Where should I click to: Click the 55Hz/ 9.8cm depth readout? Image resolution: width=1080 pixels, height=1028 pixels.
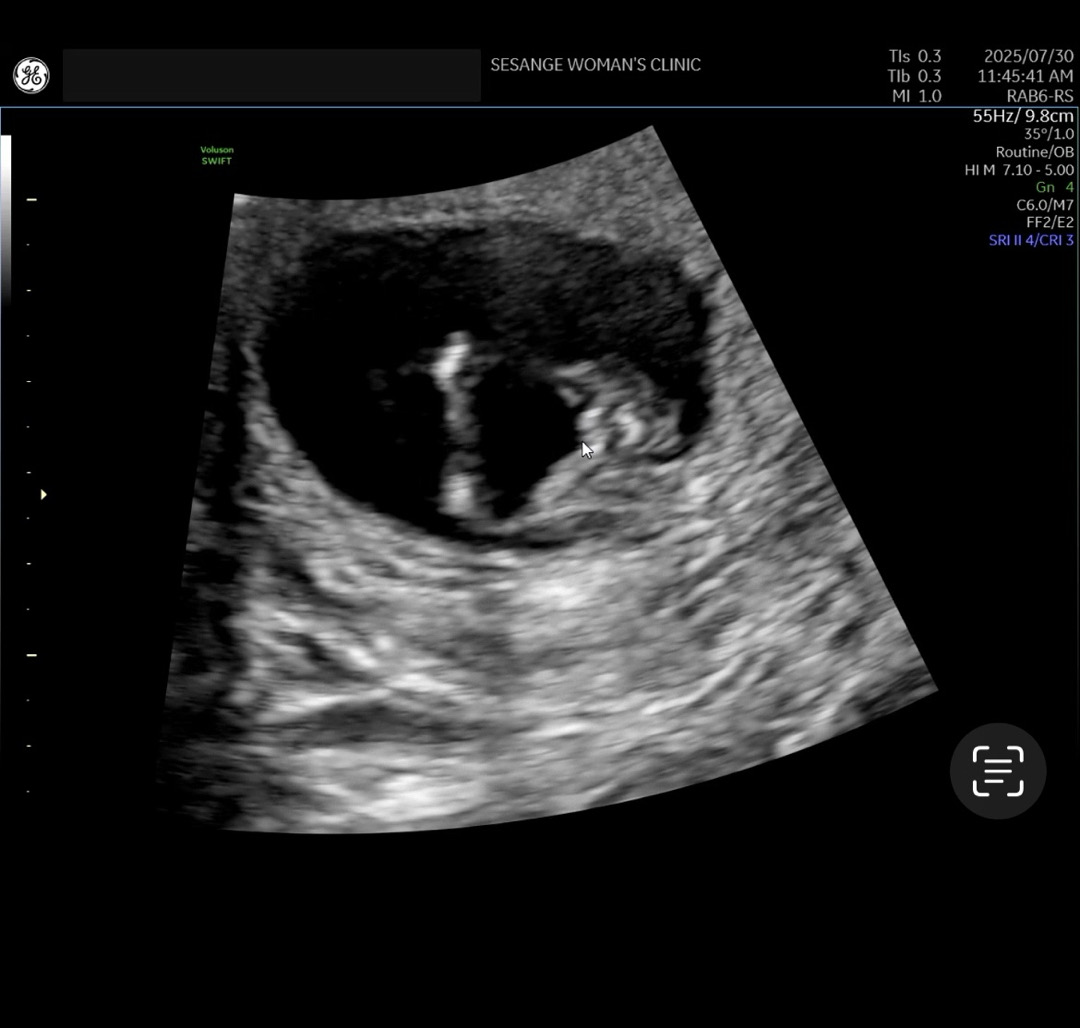1023,116
